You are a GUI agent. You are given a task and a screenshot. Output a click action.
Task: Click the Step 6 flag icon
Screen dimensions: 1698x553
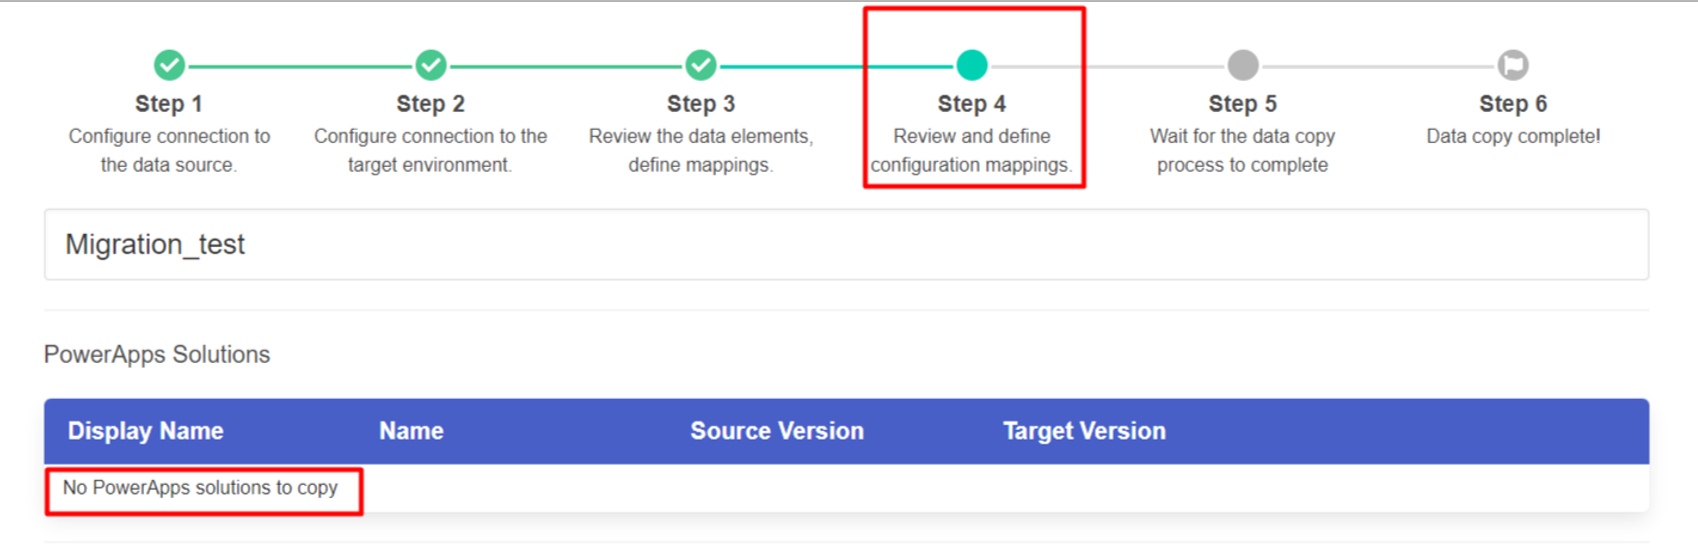pos(1513,65)
